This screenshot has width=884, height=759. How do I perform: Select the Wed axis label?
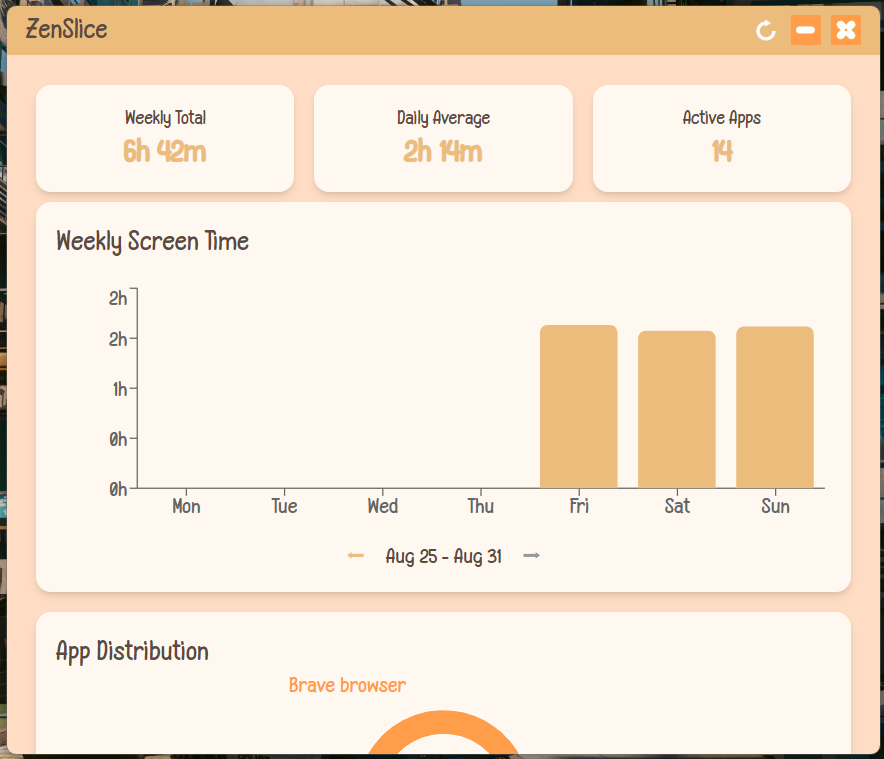coord(382,506)
